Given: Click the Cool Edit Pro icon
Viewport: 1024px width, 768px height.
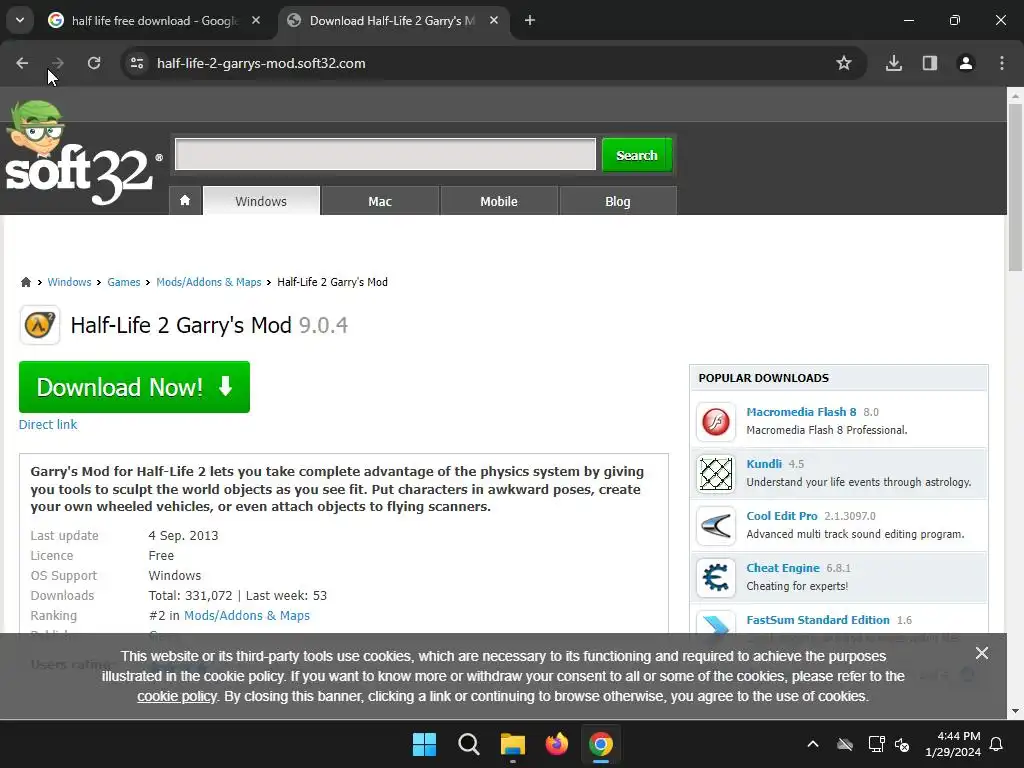Looking at the screenshot, I should [x=716, y=526].
